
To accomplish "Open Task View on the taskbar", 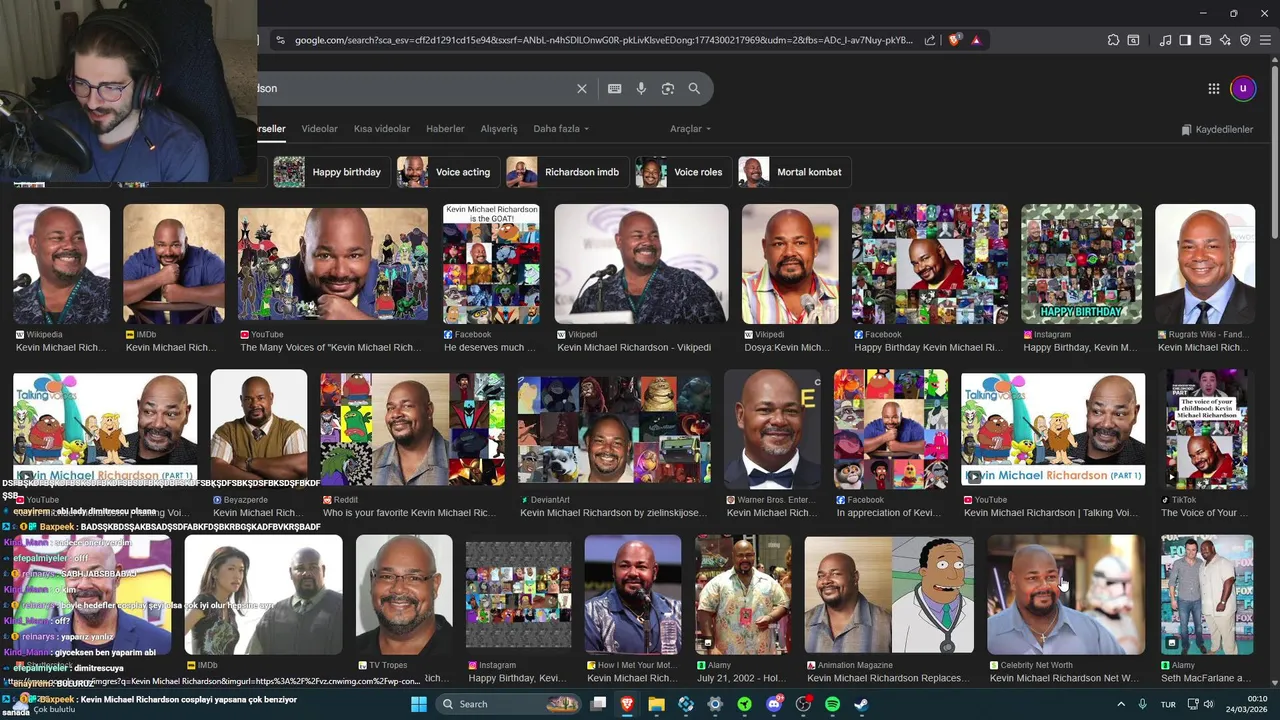I will coord(598,704).
